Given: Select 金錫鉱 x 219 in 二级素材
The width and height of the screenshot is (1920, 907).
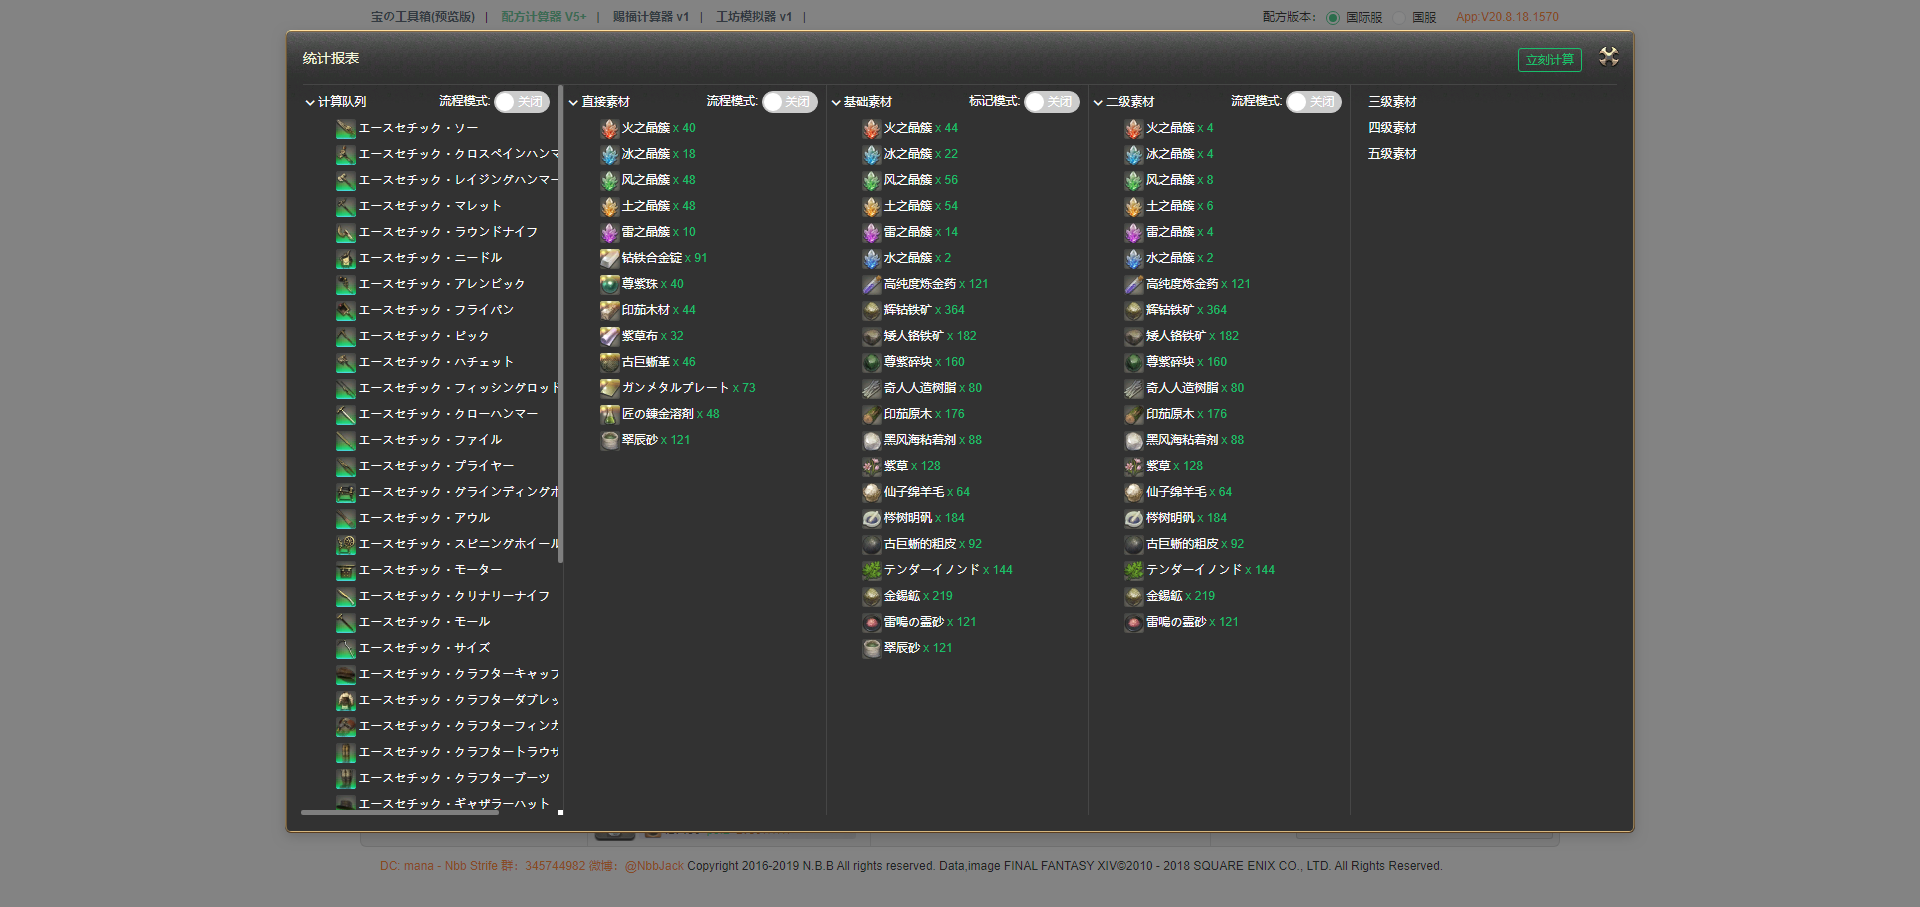Looking at the screenshot, I should pos(1169,596).
